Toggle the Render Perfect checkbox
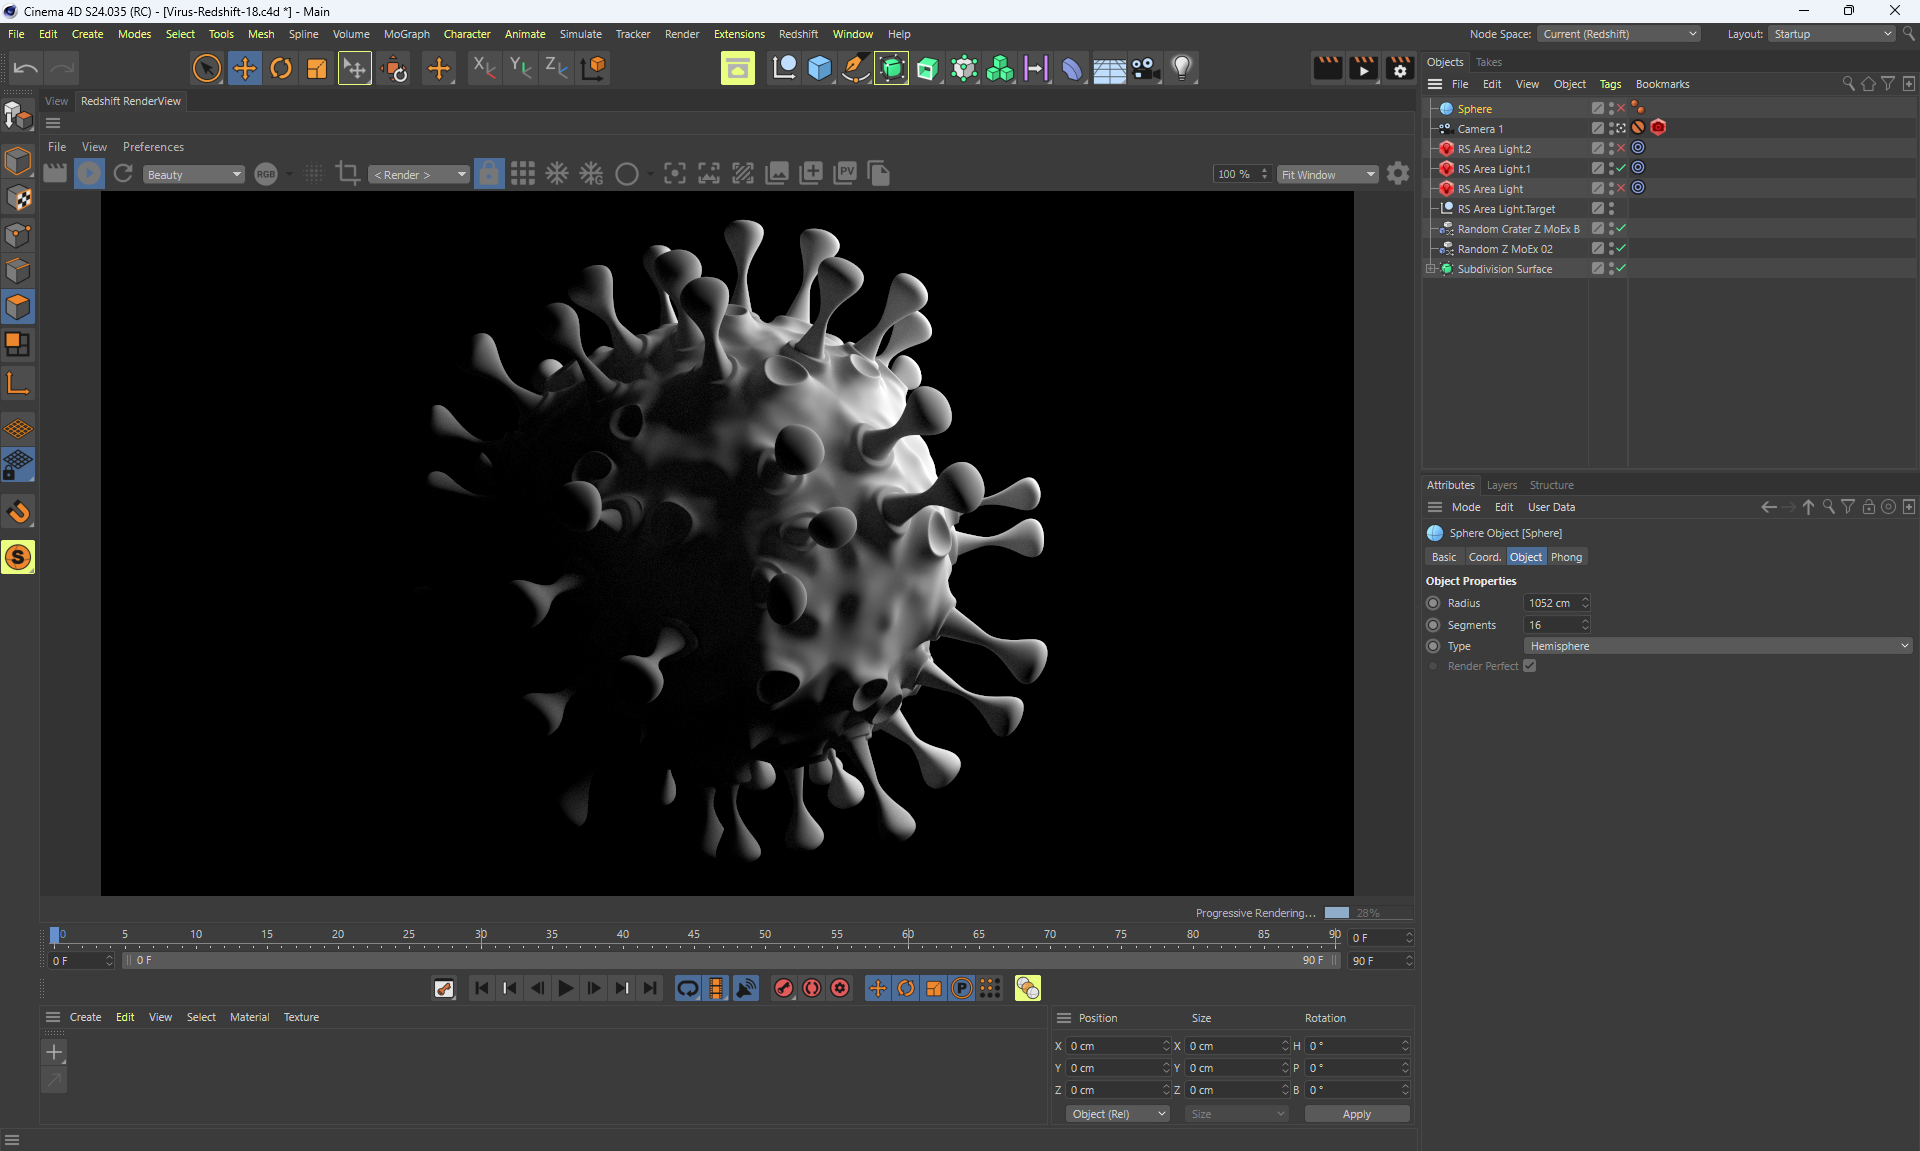The height and width of the screenshot is (1151, 1920). click(x=1529, y=666)
